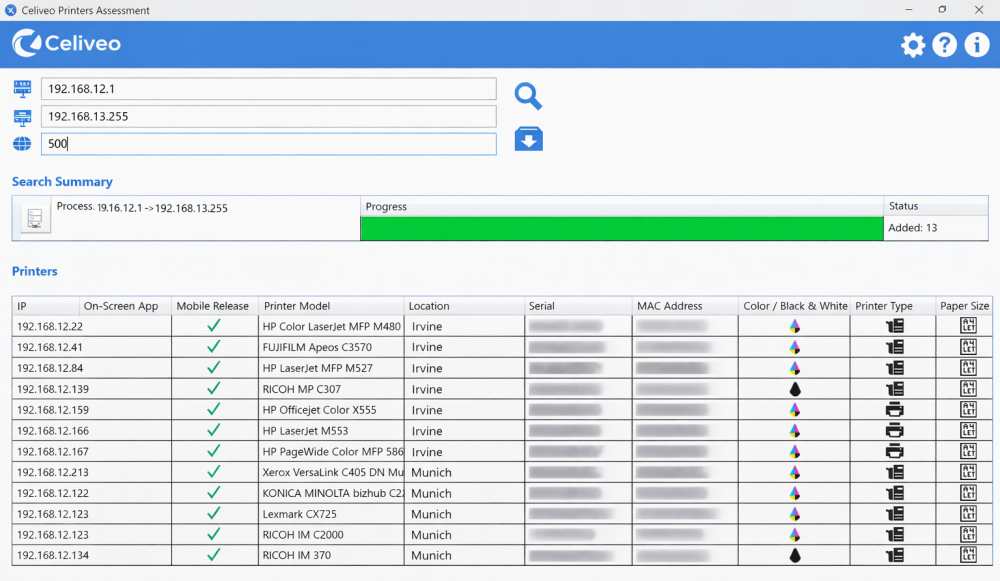Click the Xerox VersaLink C405 DN model cell

[x=331, y=473]
